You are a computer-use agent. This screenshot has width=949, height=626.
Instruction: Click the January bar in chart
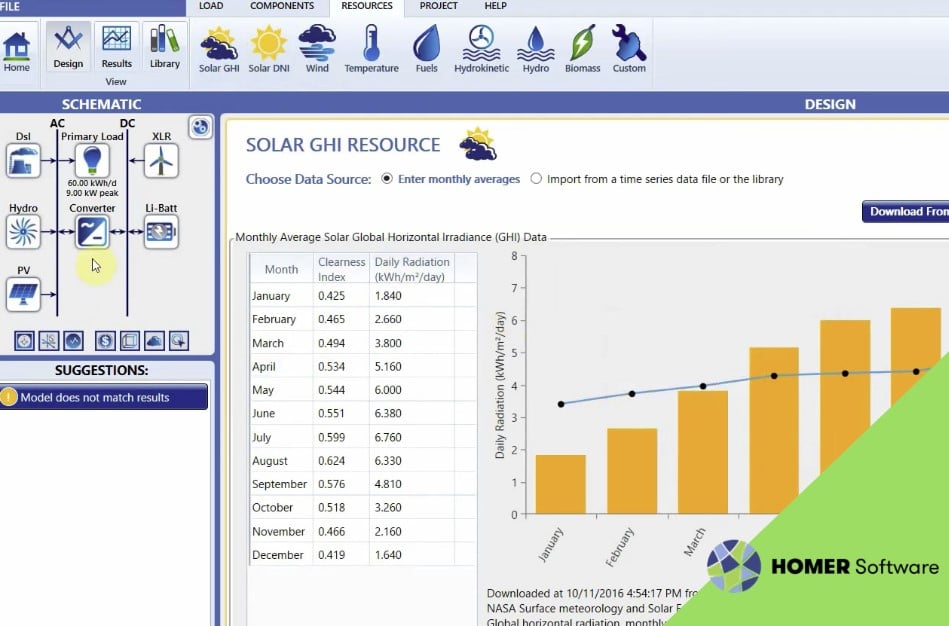click(560, 484)
